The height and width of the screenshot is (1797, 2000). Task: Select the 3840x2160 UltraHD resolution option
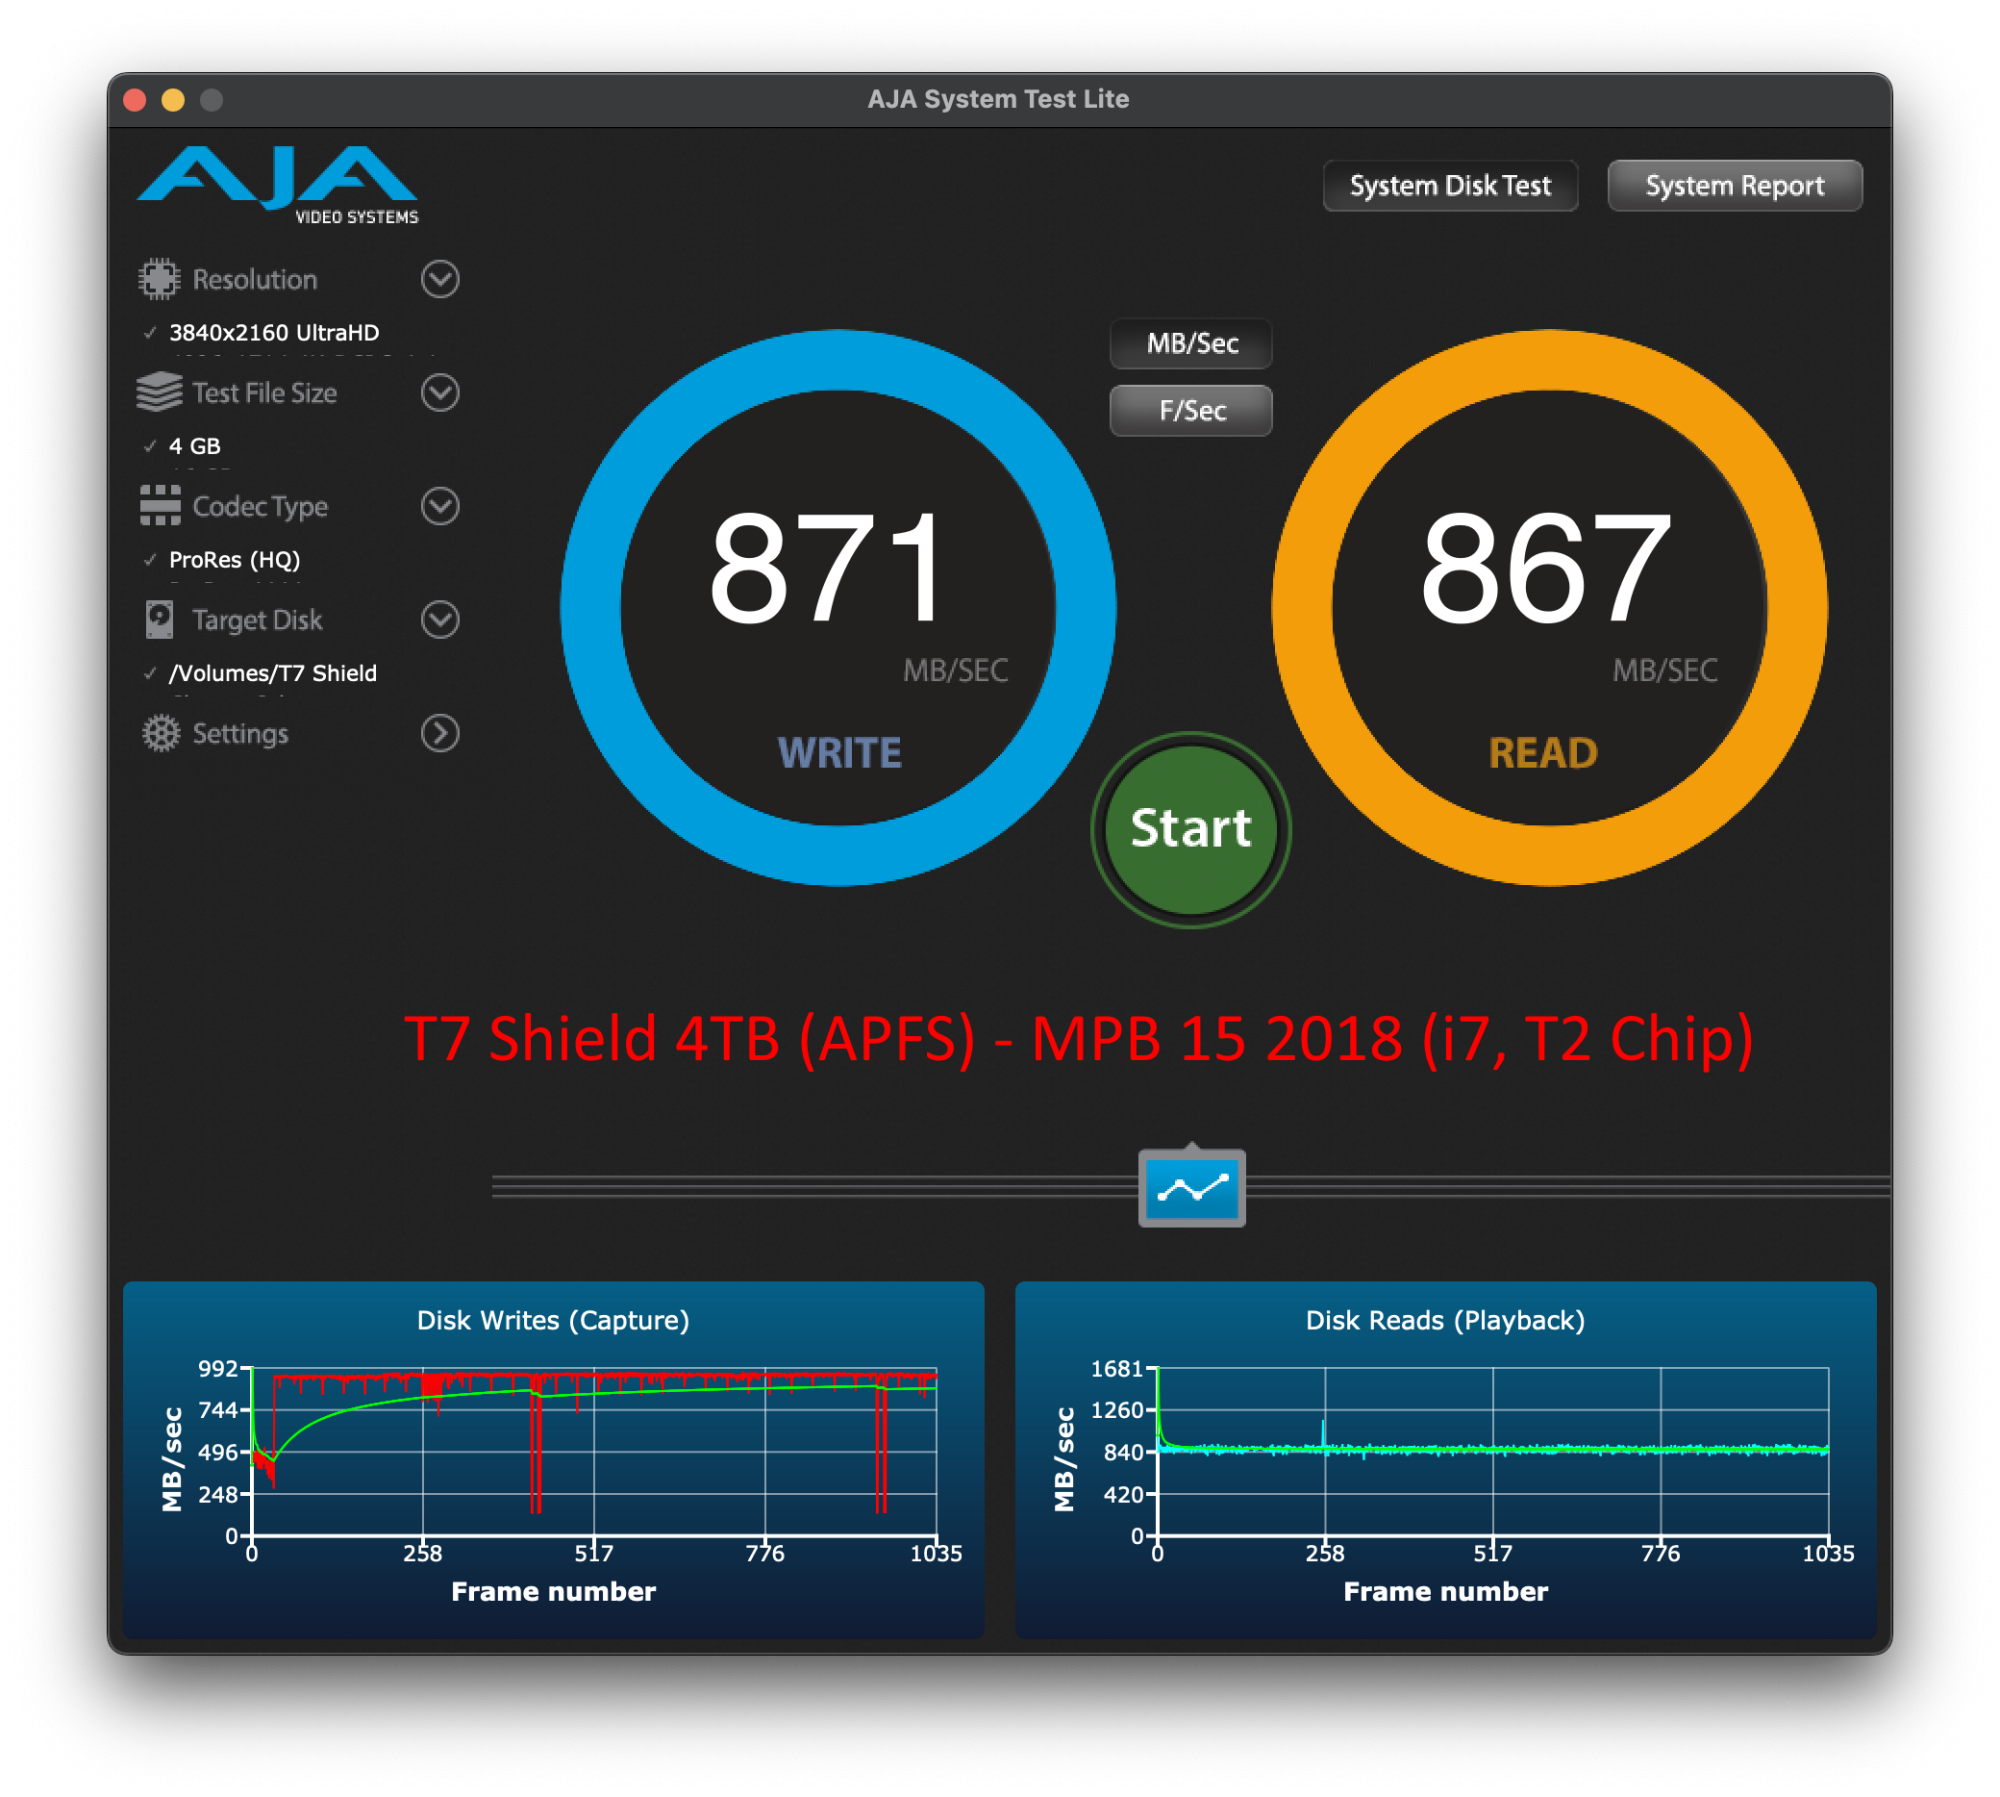click(273, 333)
